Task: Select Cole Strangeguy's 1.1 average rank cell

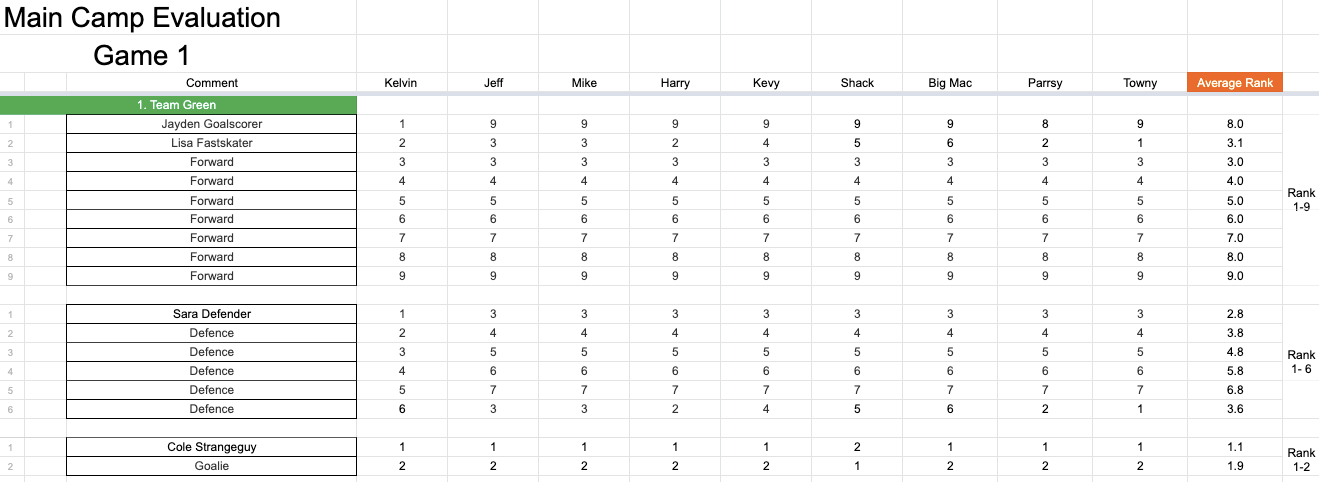Action: tap(1234, 447)
